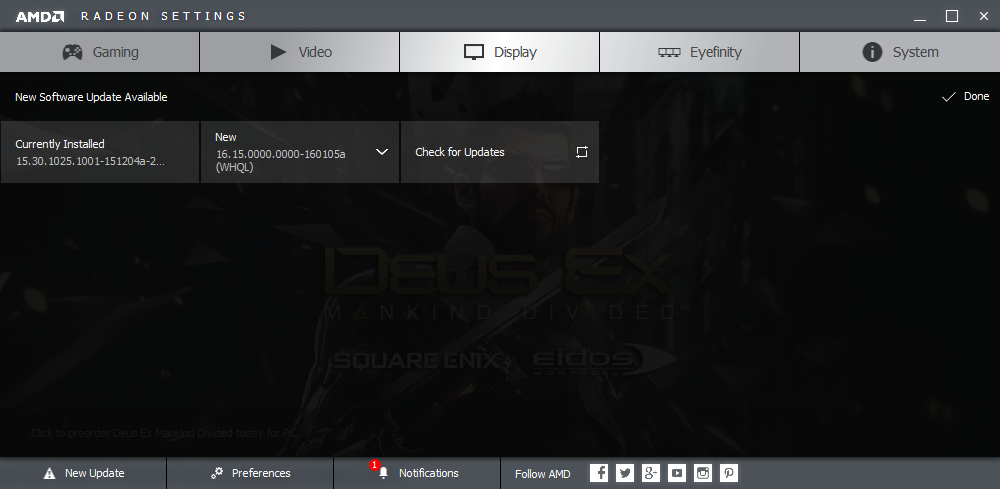Open the New 16.15.0000 WHQL version tile
The image size is (1000, 489).
285,152
